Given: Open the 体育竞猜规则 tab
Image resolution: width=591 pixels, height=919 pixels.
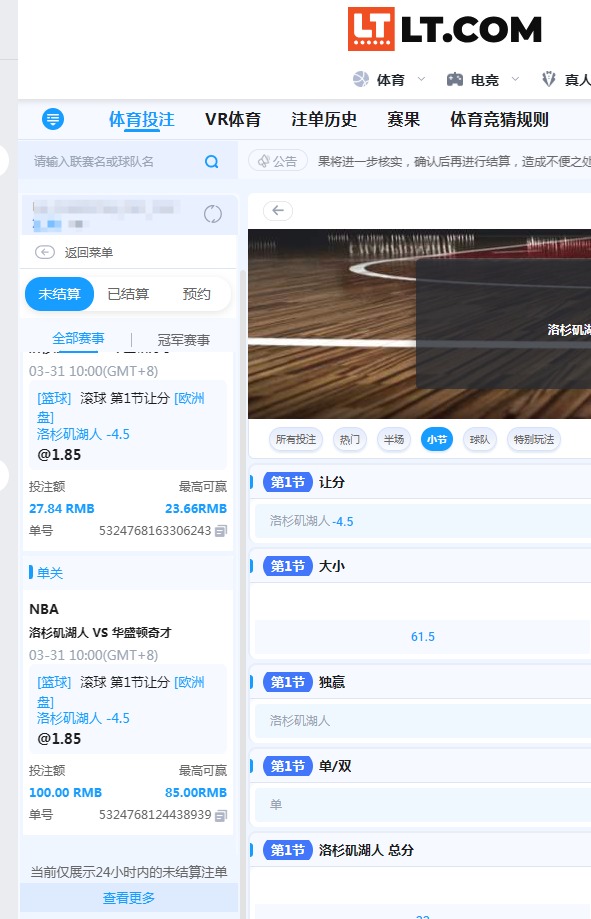Looking at the screenshot, I should pyautogui.click(x=500, y=120).
